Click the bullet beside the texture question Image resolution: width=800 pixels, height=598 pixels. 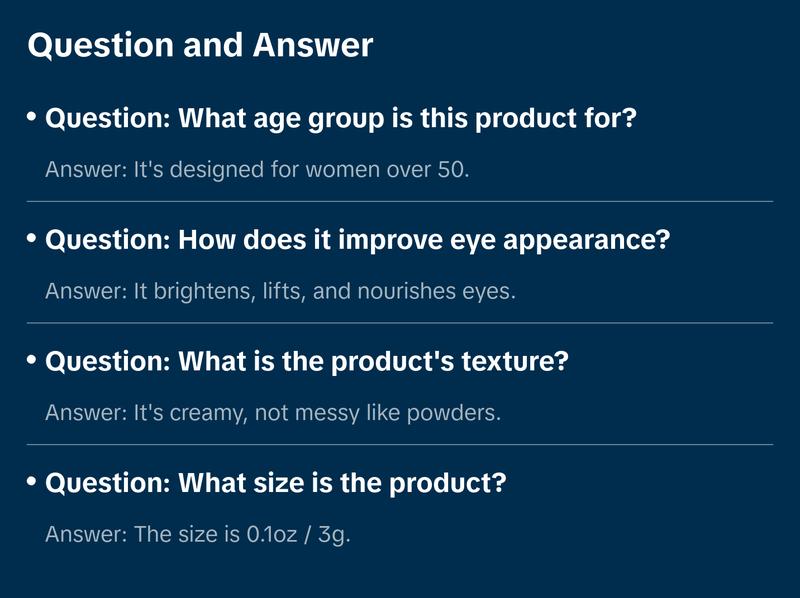coord(32,360)
